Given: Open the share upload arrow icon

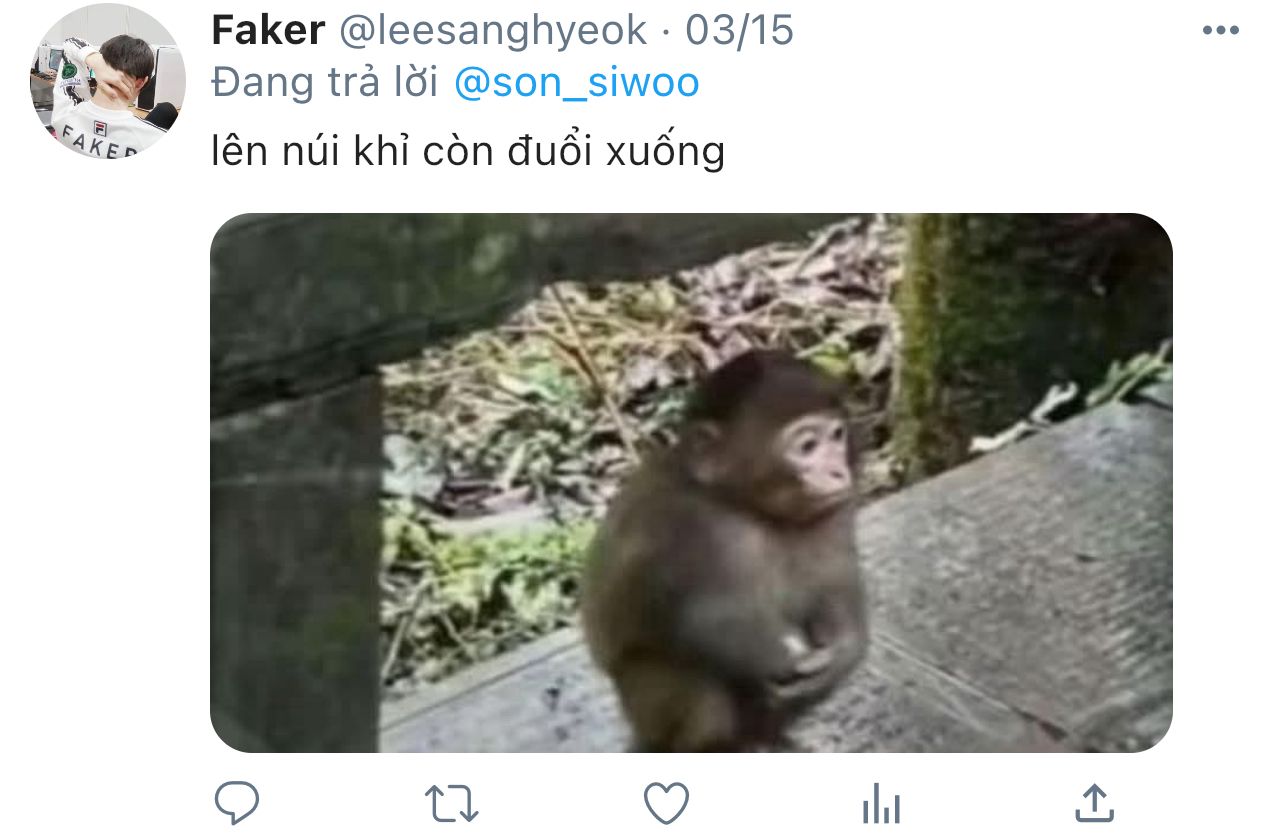Looking at the screenshot, I should click(1094, 803).
